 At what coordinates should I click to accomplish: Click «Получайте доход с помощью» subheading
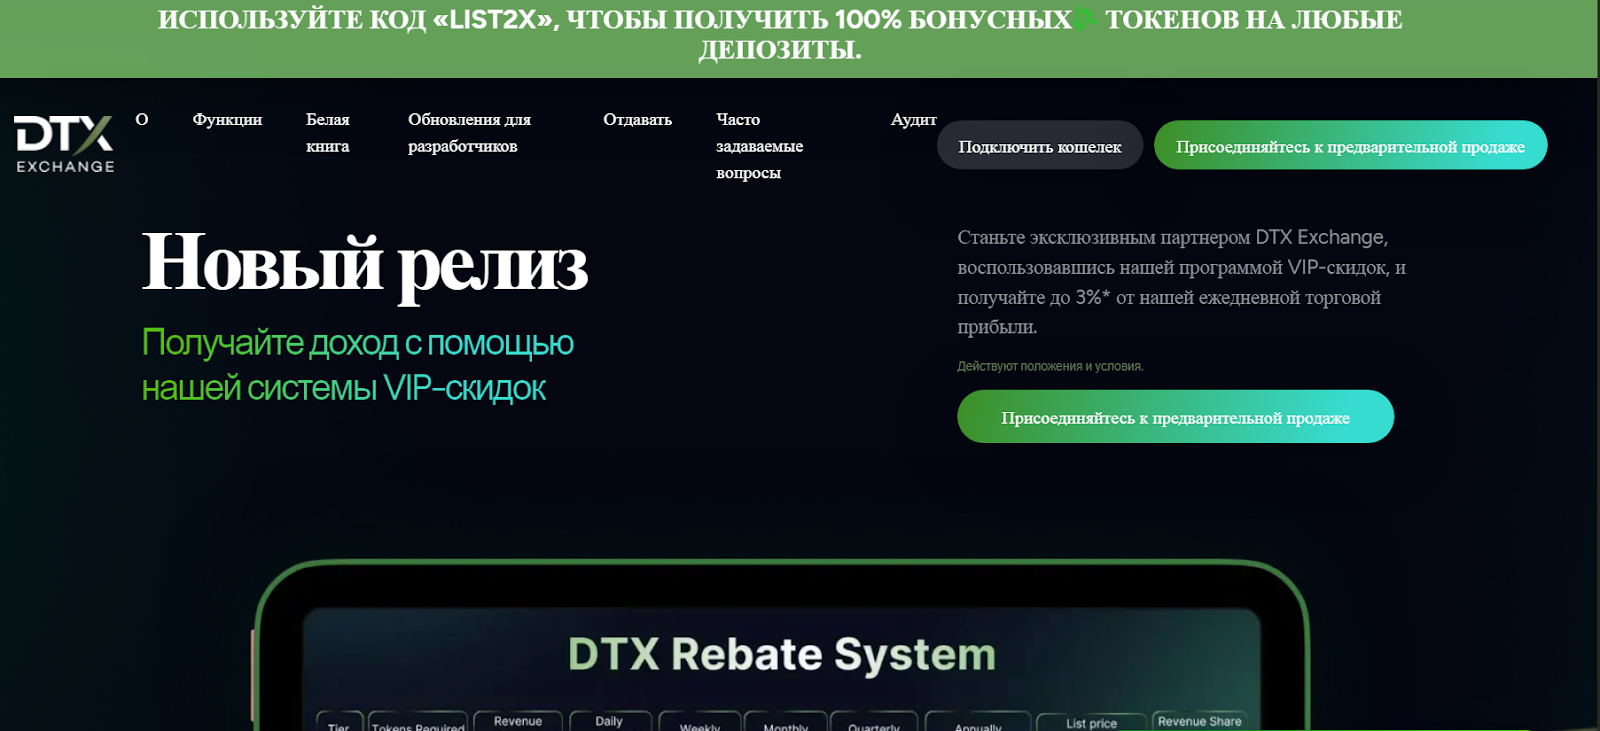[x=357, y=343]
